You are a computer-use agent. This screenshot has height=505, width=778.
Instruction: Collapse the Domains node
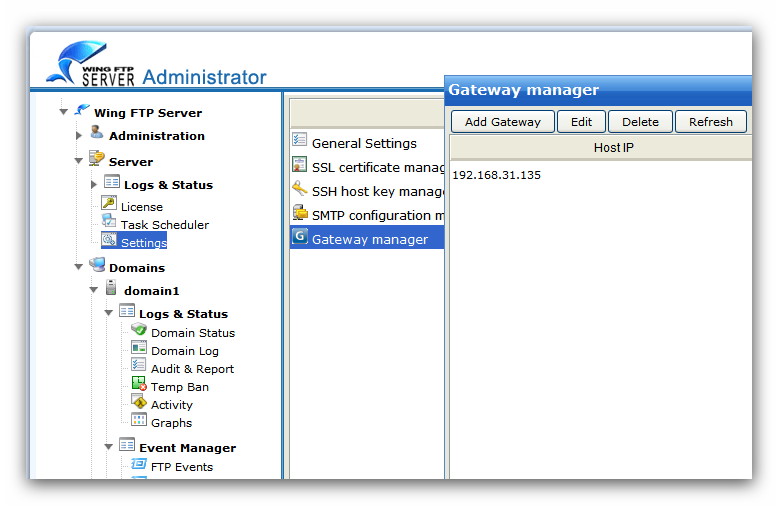click(x=78, y=267)
